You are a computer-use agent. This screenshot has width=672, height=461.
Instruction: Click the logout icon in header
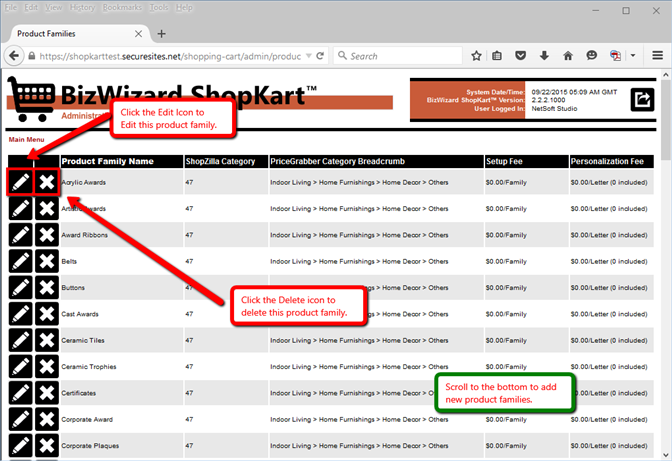(642, 99)
